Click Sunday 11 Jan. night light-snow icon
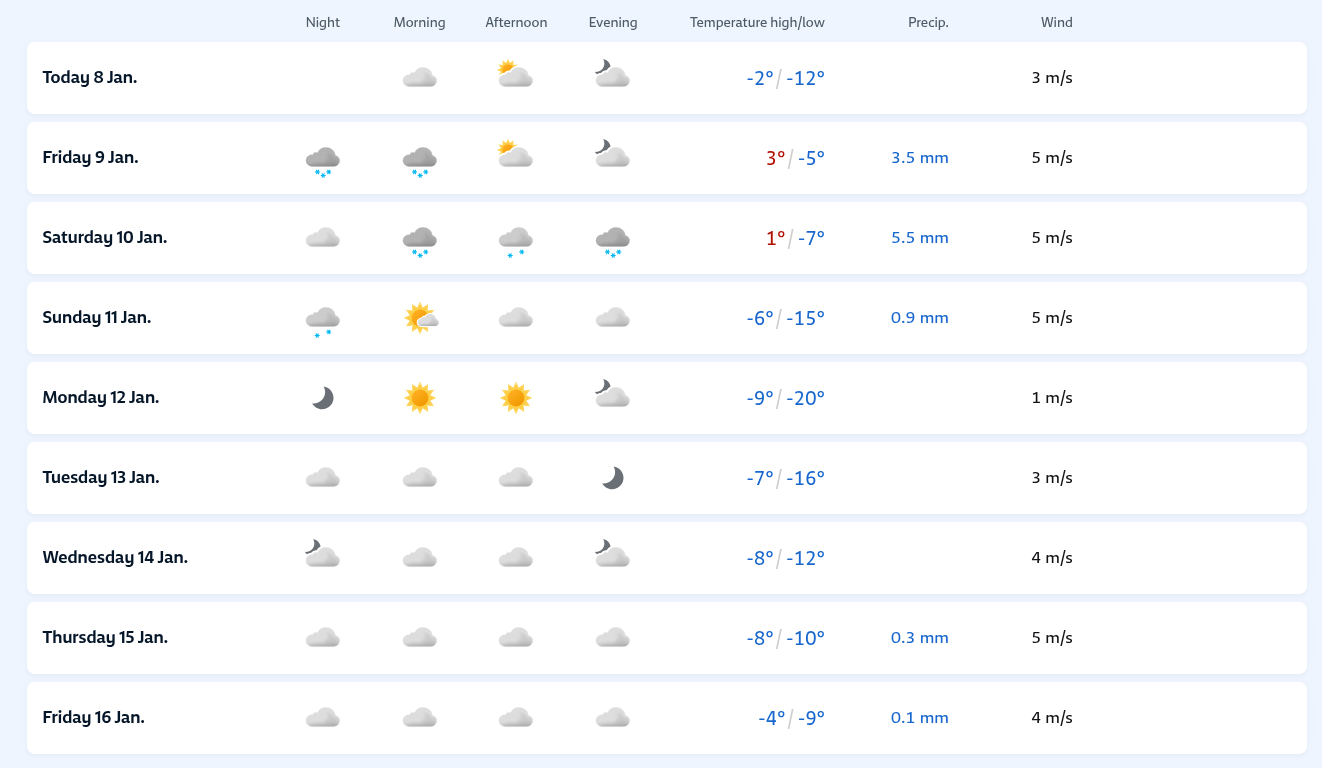1322x768 pixels. tap(322, 321)
